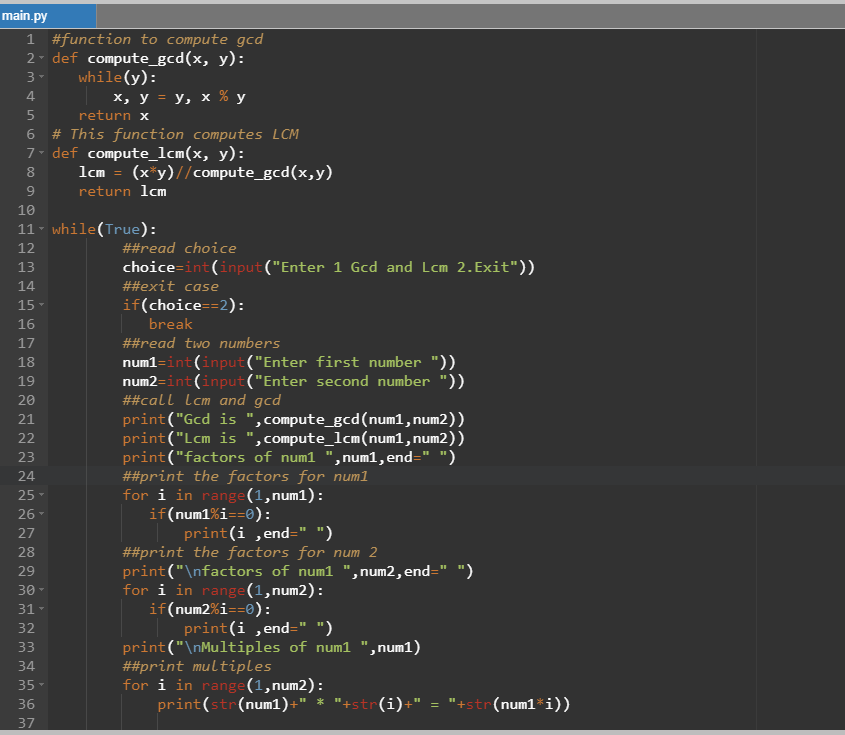The image size is (845, 735).
Task: Click the str(num1) multiplication print on line 36
Action: click(x=364, y=704)
